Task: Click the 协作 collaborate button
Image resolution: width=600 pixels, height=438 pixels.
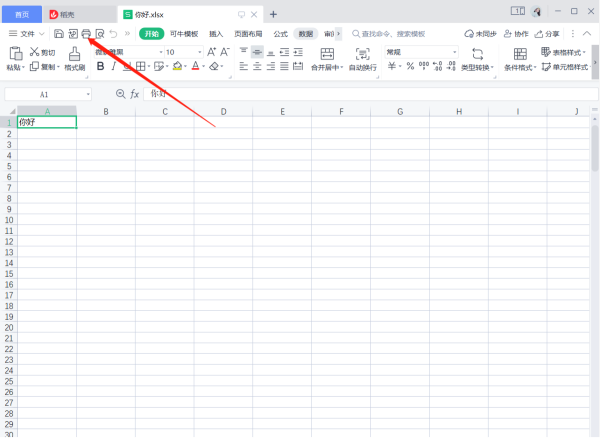Action: (x=515, y=34)
